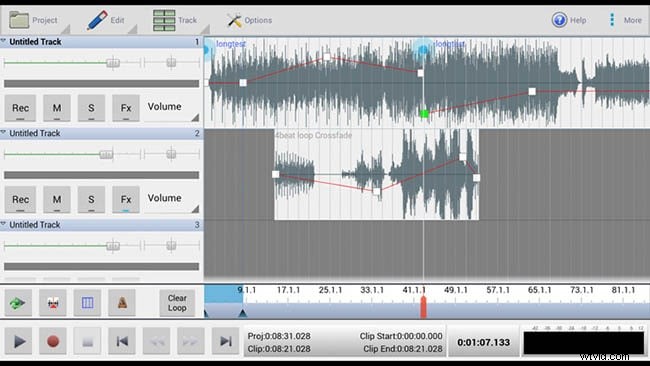Collapse track 1 header triangle
Screen dimensions: 650x366
tap(3, 41)
